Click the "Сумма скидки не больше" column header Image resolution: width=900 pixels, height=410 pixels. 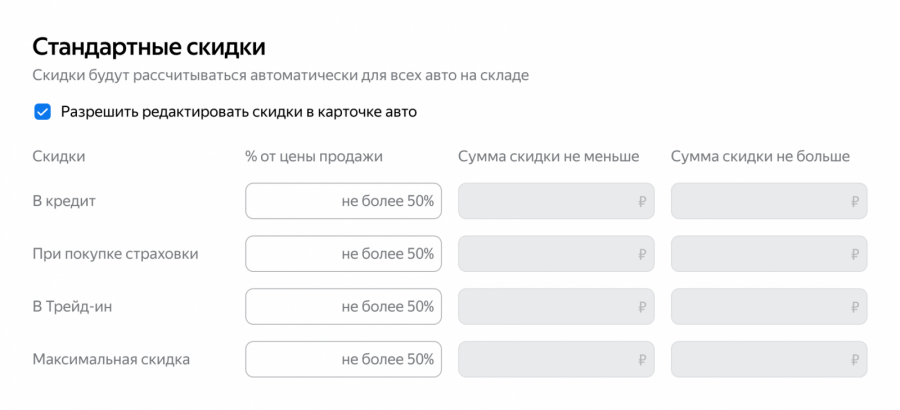click(760, 156)
